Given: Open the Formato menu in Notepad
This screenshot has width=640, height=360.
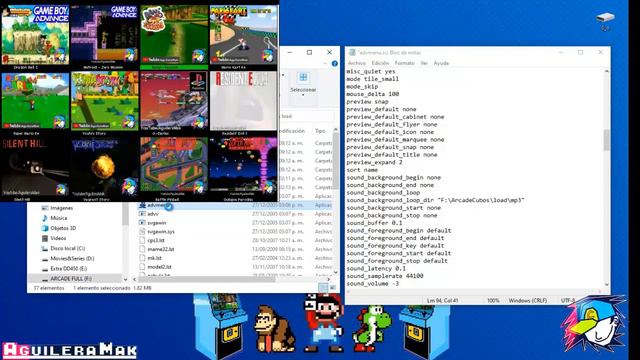Looking at the screenshot, I should pos(404,63).
